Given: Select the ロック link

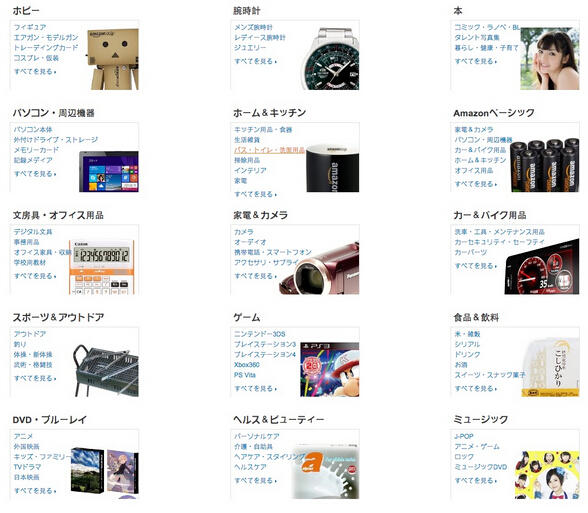Looking at the screenshot, I should click(464, 456).
